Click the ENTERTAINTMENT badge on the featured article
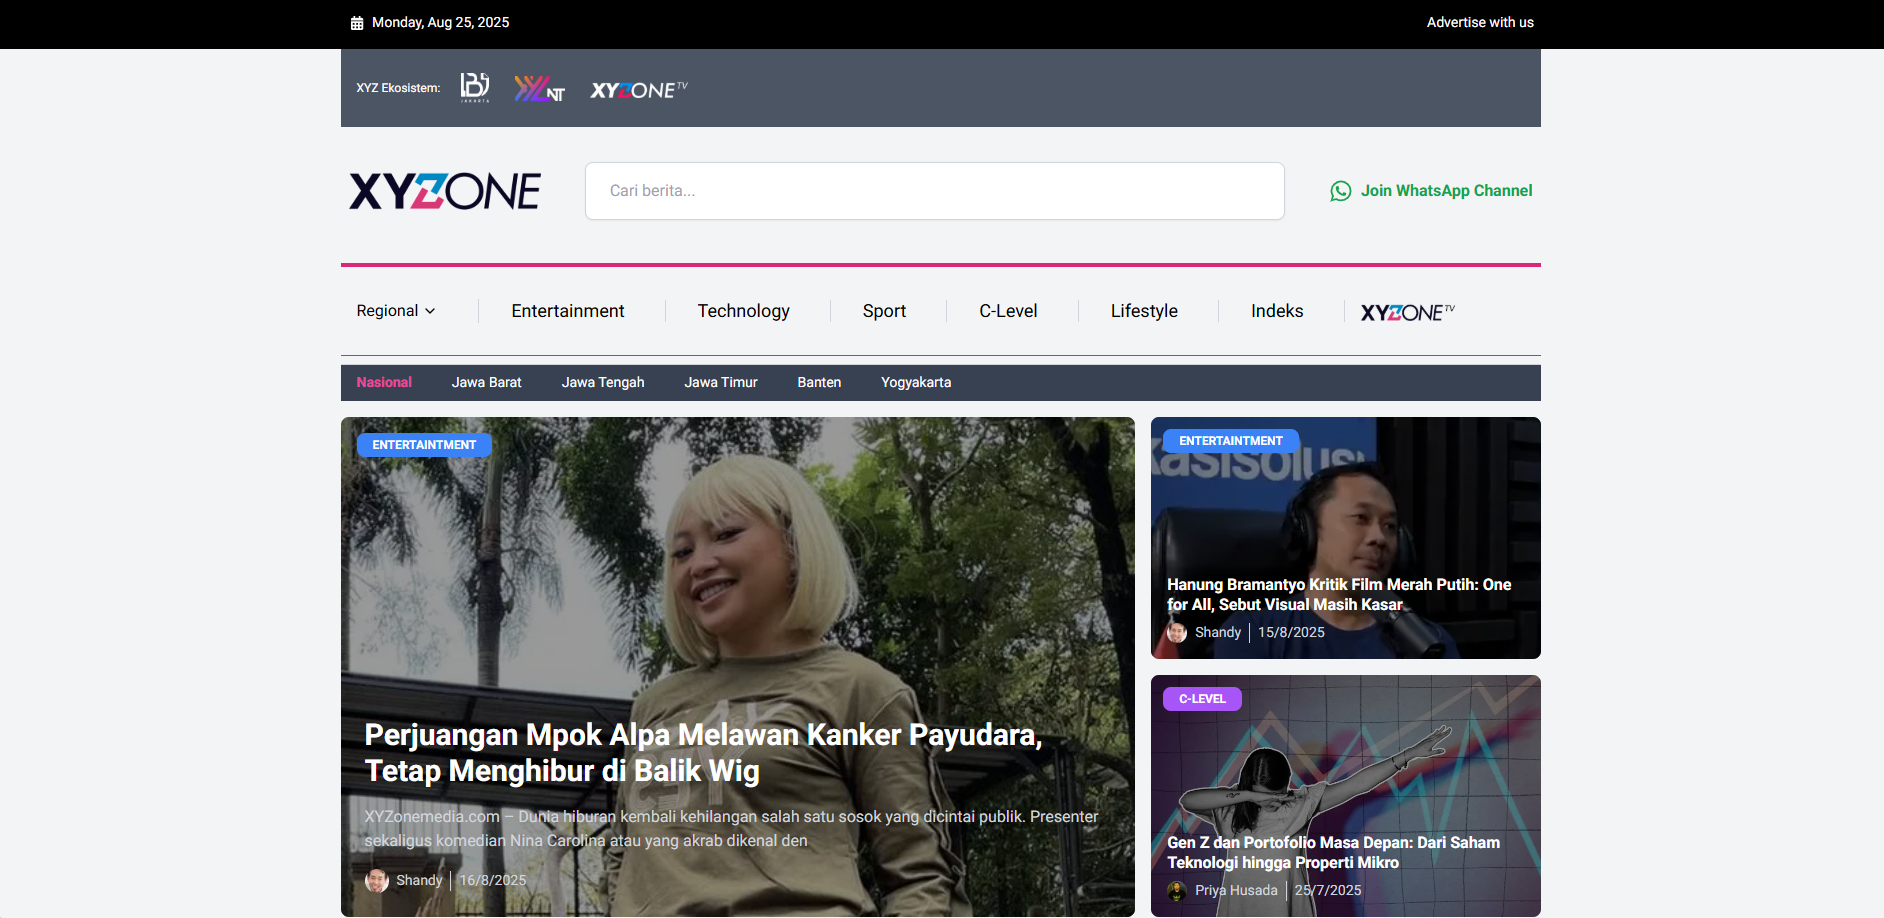 tap(423, 444)
